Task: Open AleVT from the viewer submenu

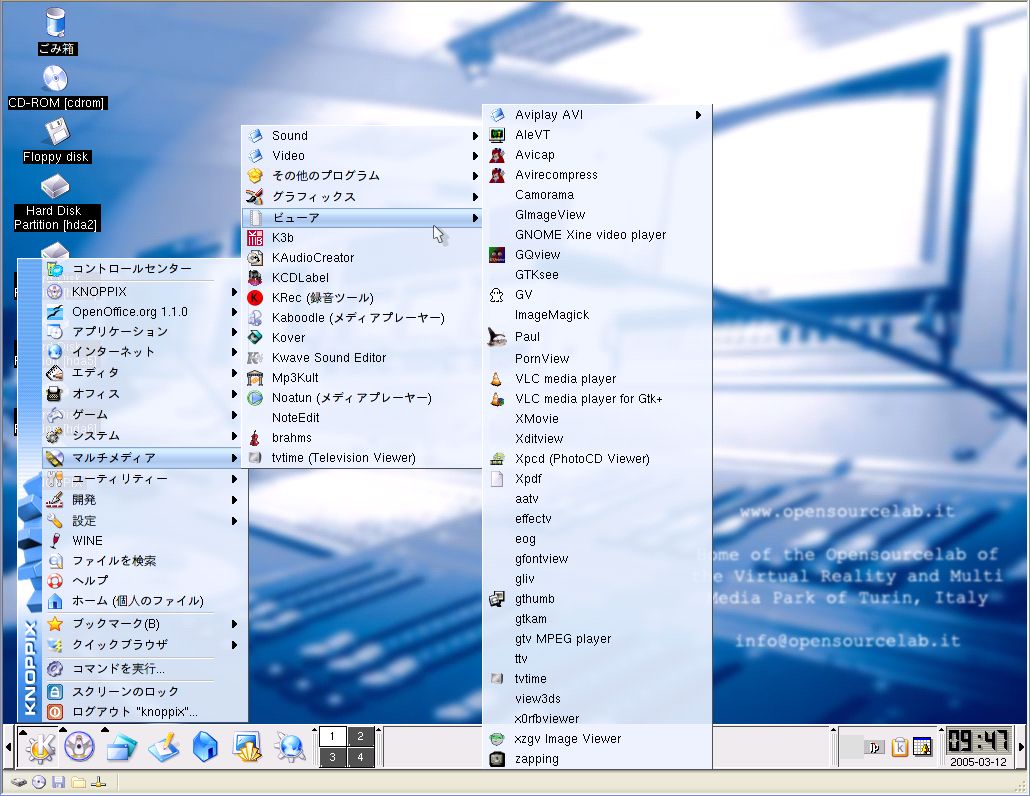Action: 597,135
